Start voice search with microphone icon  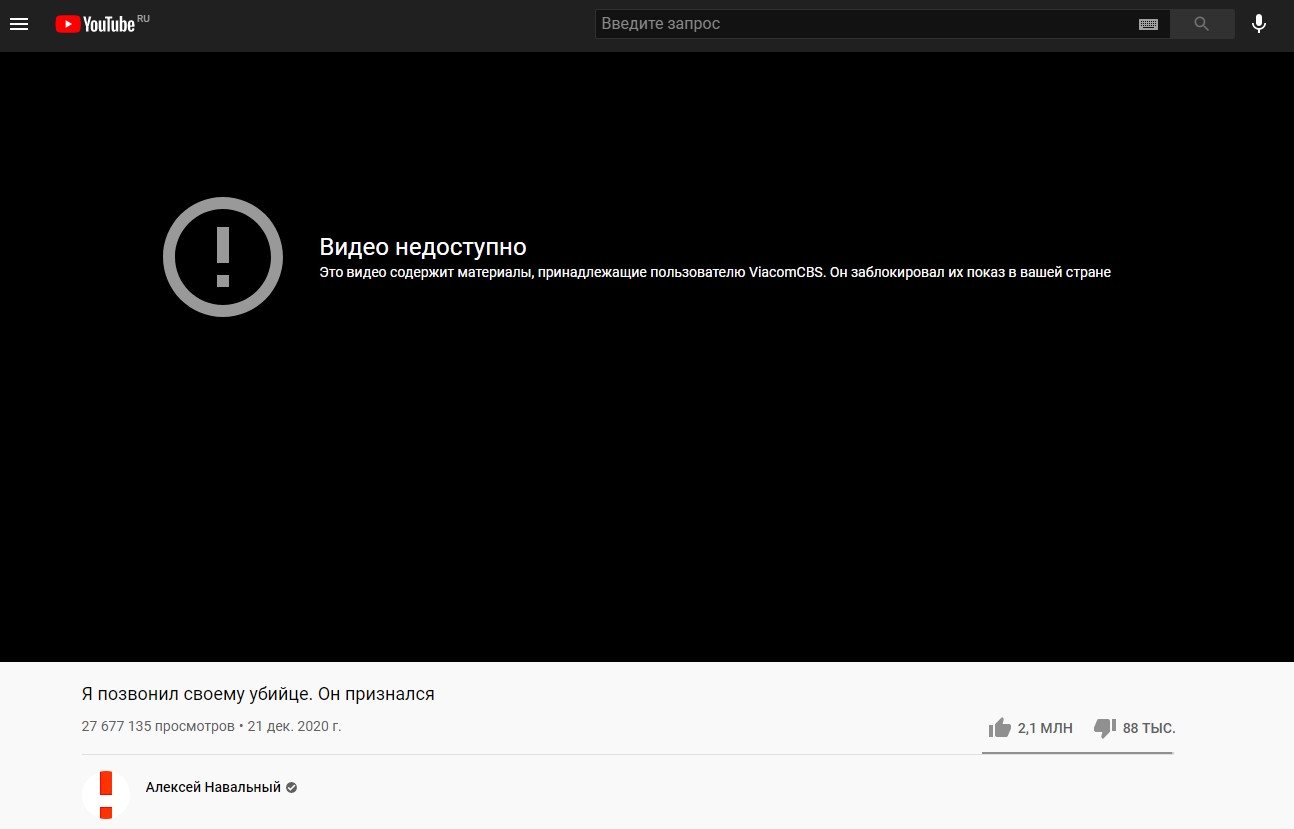tap(1258, 24)
